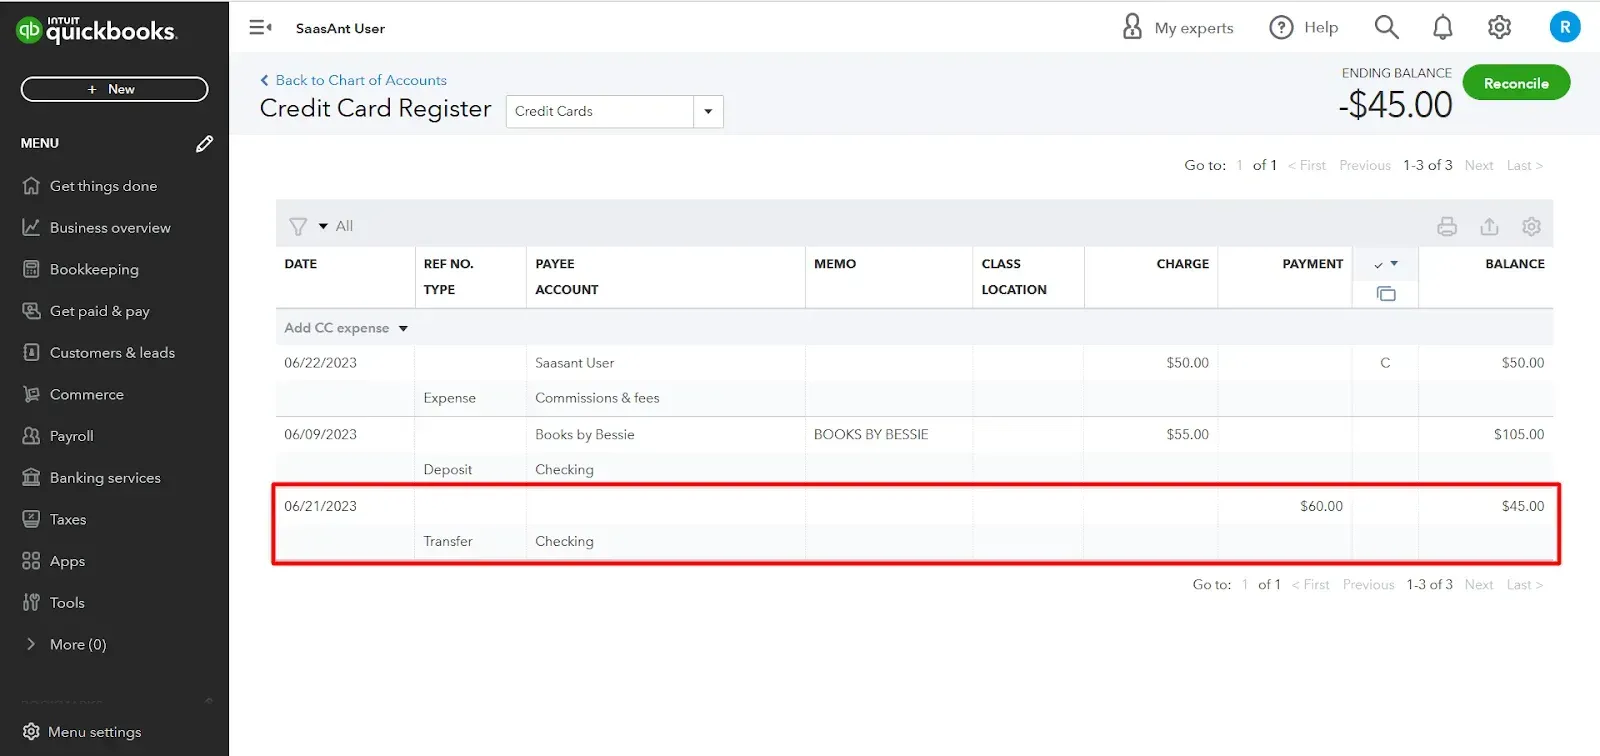The height and width of the screenshot is (756, 1600).
Task: Click the Banking services bank icon
Action: (31, 477)
